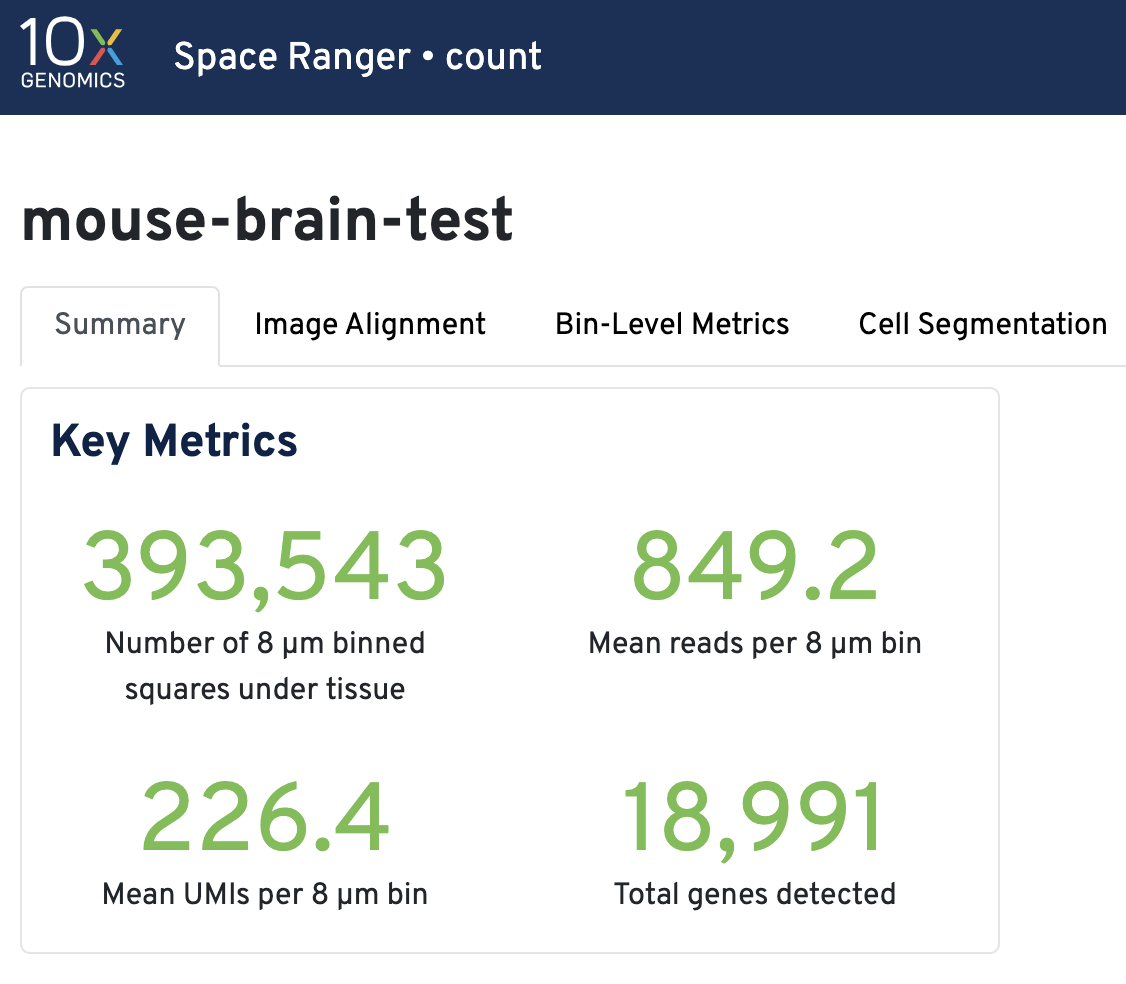Screen dimensions: 1126x984
Task: Click the GENOMICS text under the logo
Action: pos(72,80)
